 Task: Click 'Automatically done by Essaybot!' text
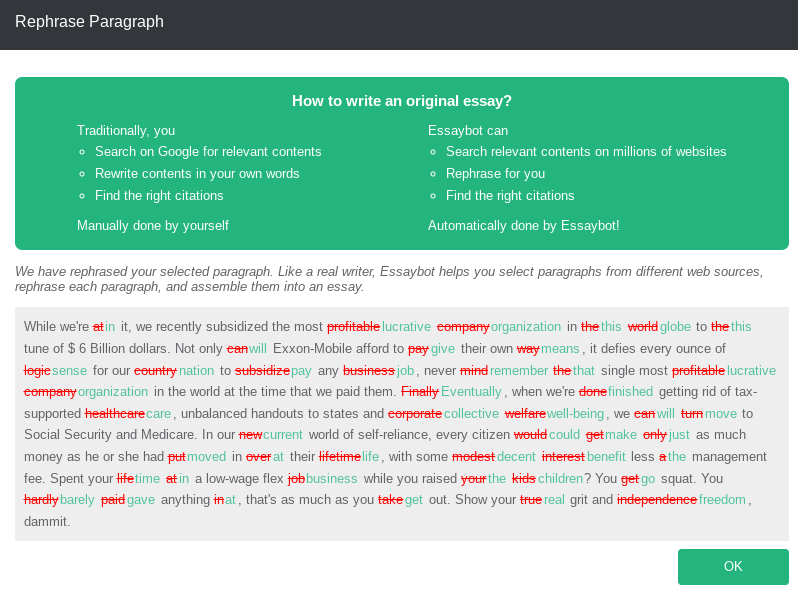tap(523, 226)
